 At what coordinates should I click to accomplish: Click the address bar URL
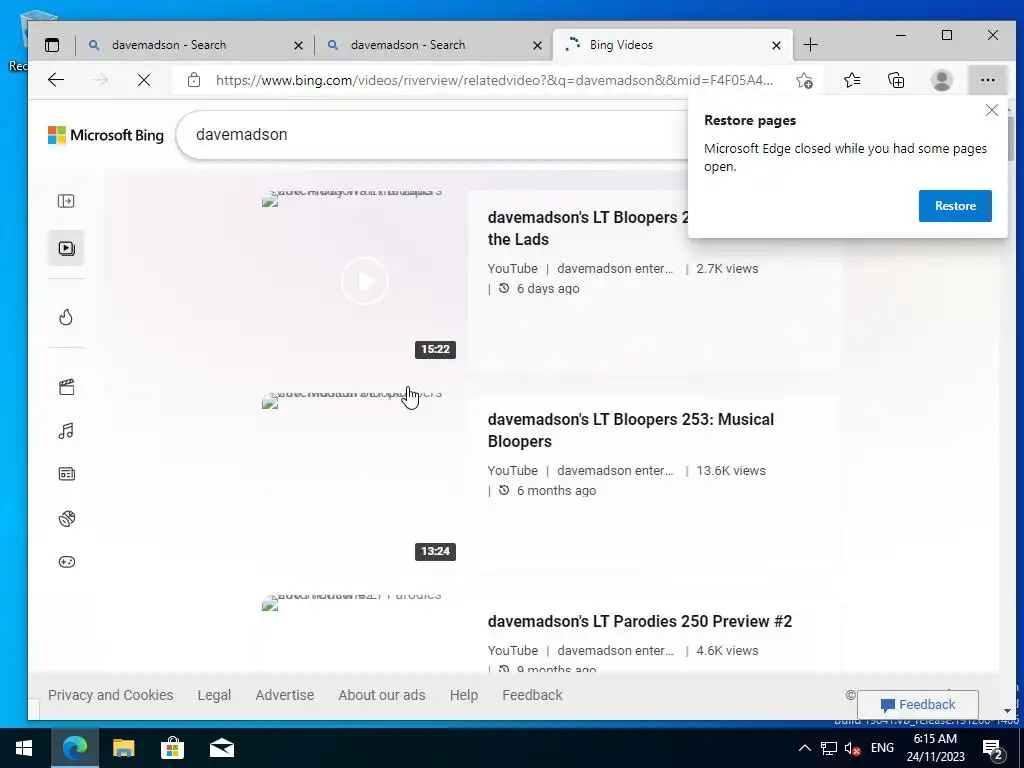pyautogui.click(x=494, y=80)
